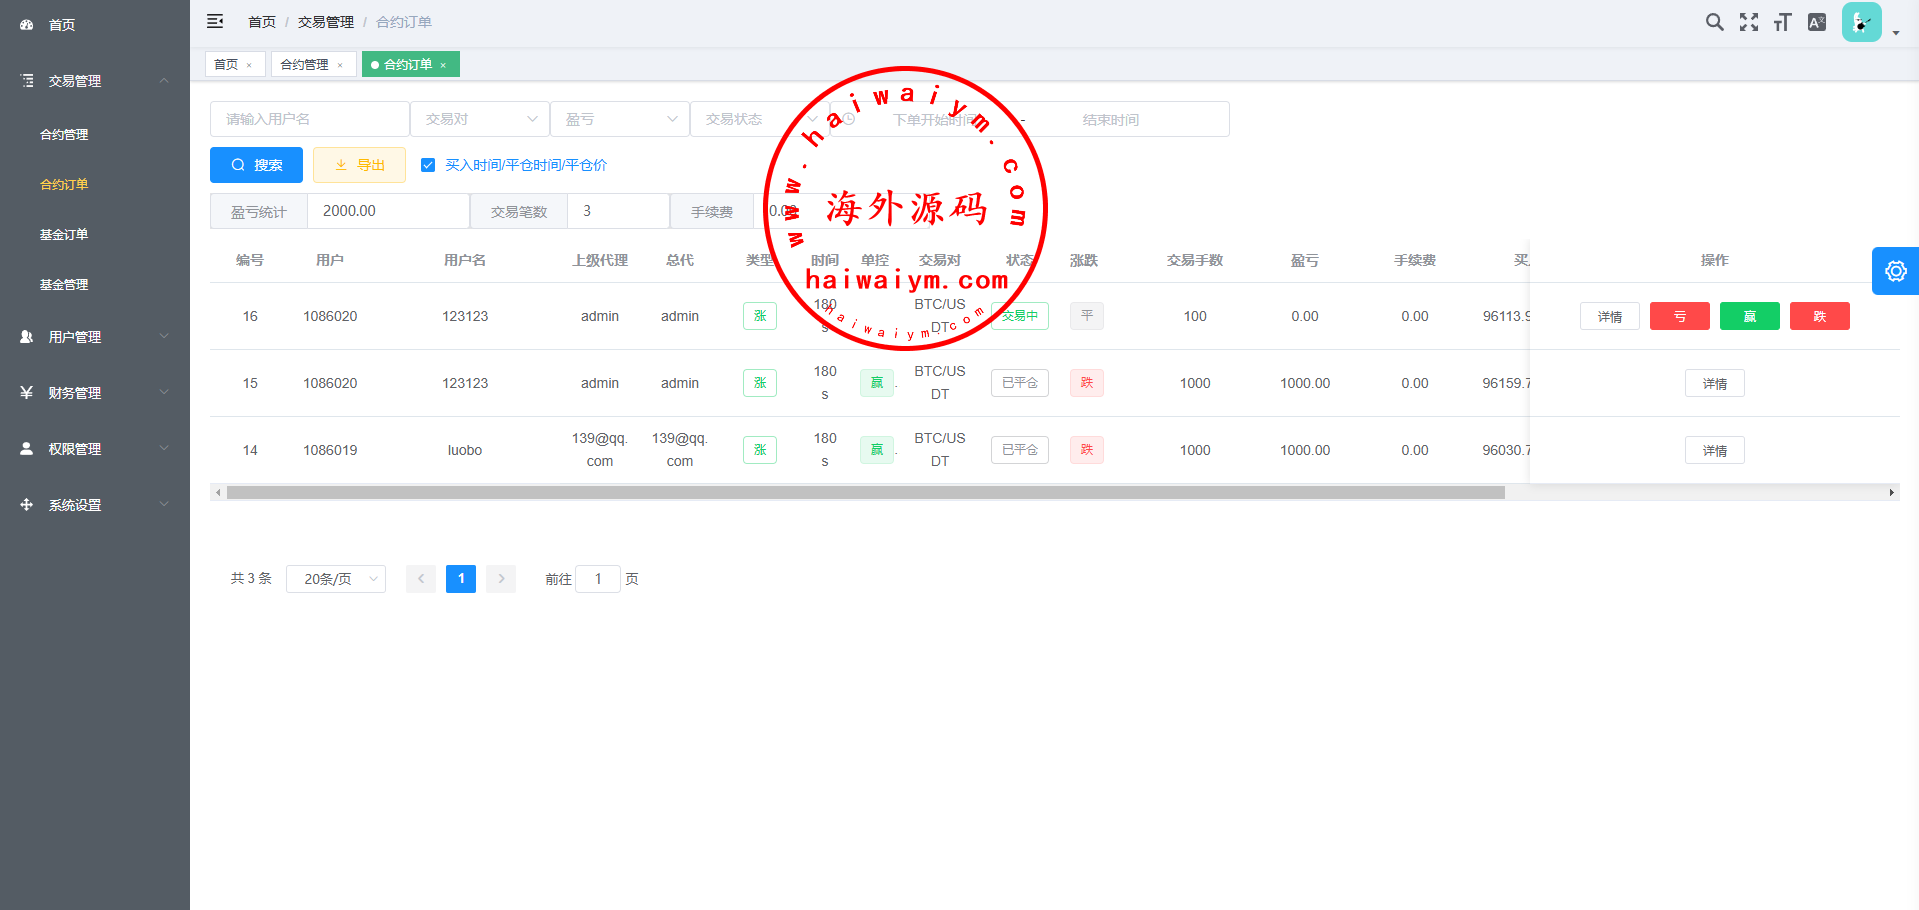Click the green 赢 button for order 16
Viewport: 1919px width, 910px height.
point(1749,316)
